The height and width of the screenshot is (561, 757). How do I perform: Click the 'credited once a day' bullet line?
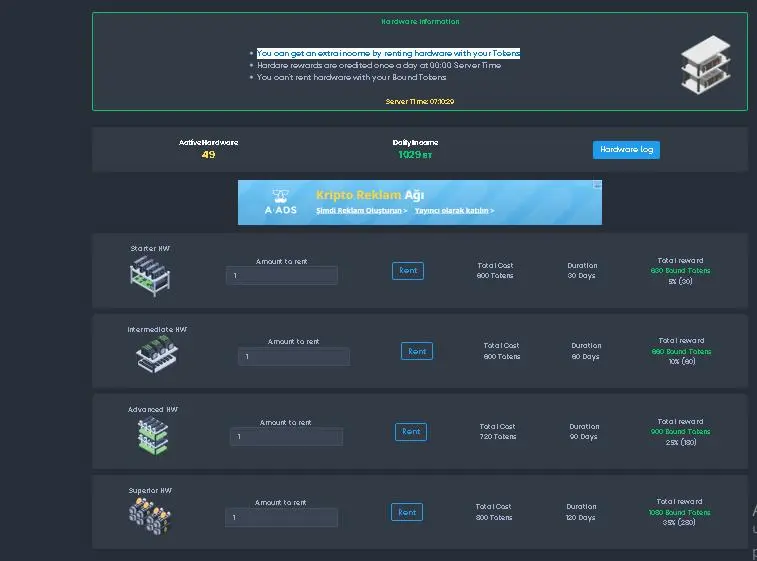[x=379, y=65]
